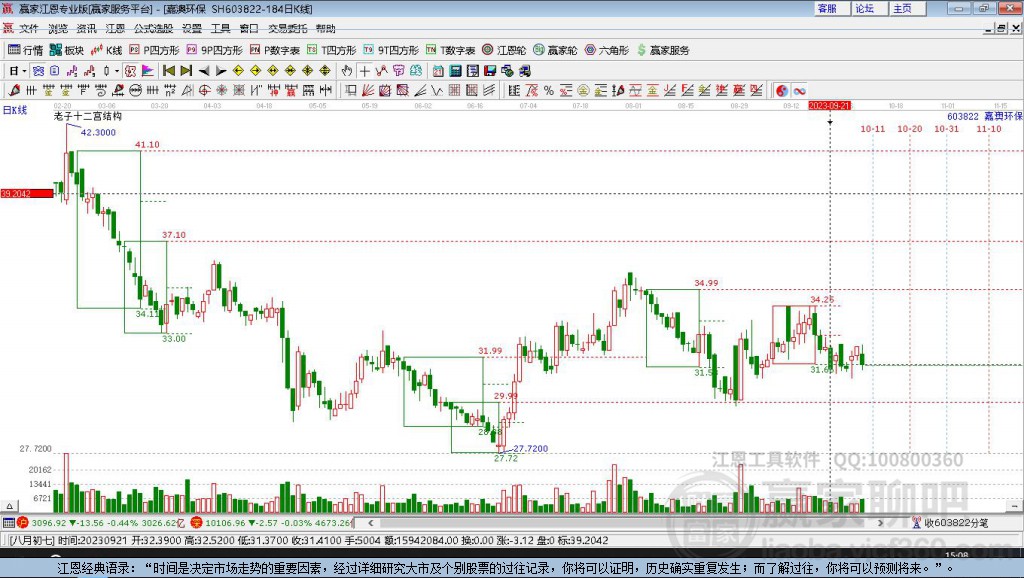Click the 收603822分笔 status entry
The height and width of the screenshot is (578, 1024).
pyautogui.click(x=956, y=522)
